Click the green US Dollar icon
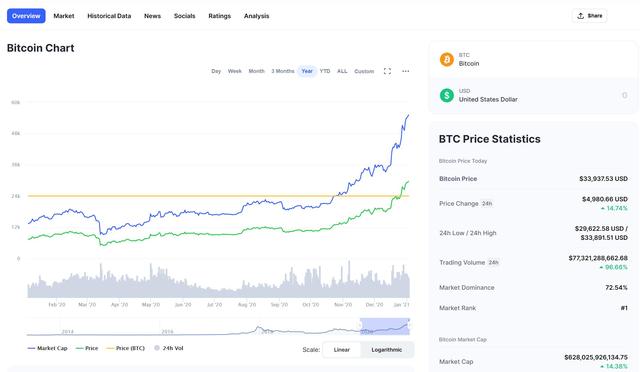This screenshot has height=372, width=640. point(447,96)
